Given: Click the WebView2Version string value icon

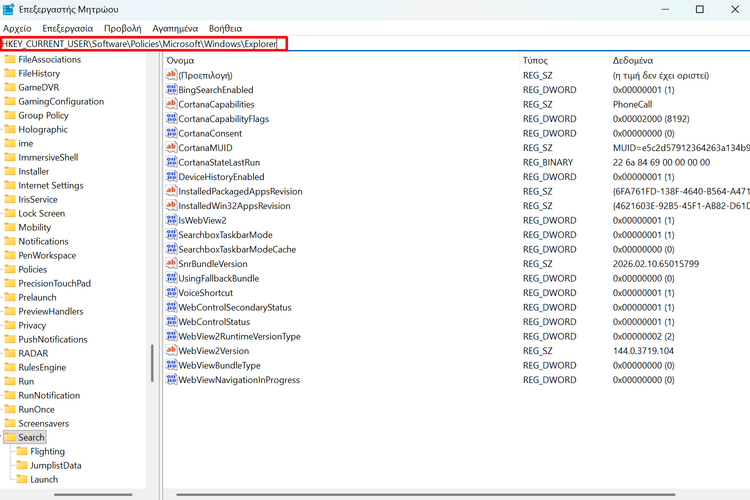Looking at the screenshot, I should (x=171, y=351).
